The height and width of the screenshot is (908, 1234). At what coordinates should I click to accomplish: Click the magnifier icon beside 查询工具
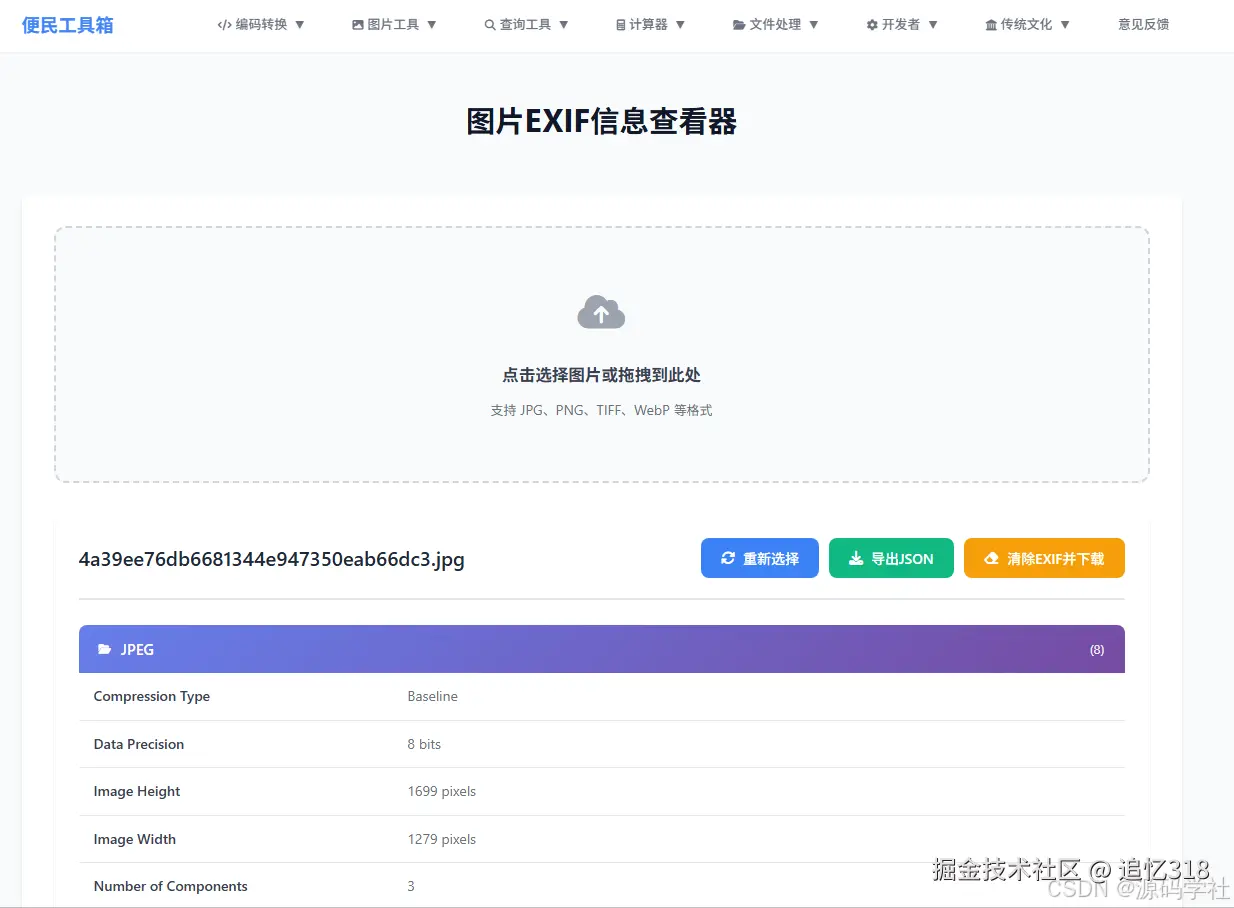tap(488, 24)
